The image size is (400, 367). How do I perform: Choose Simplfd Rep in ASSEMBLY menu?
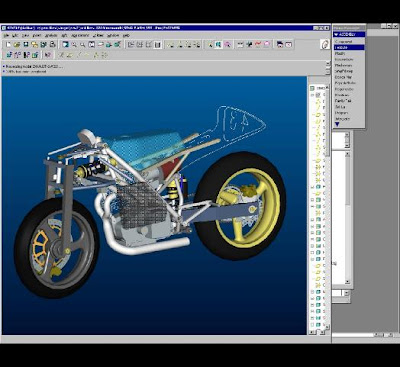click(344, 71)
